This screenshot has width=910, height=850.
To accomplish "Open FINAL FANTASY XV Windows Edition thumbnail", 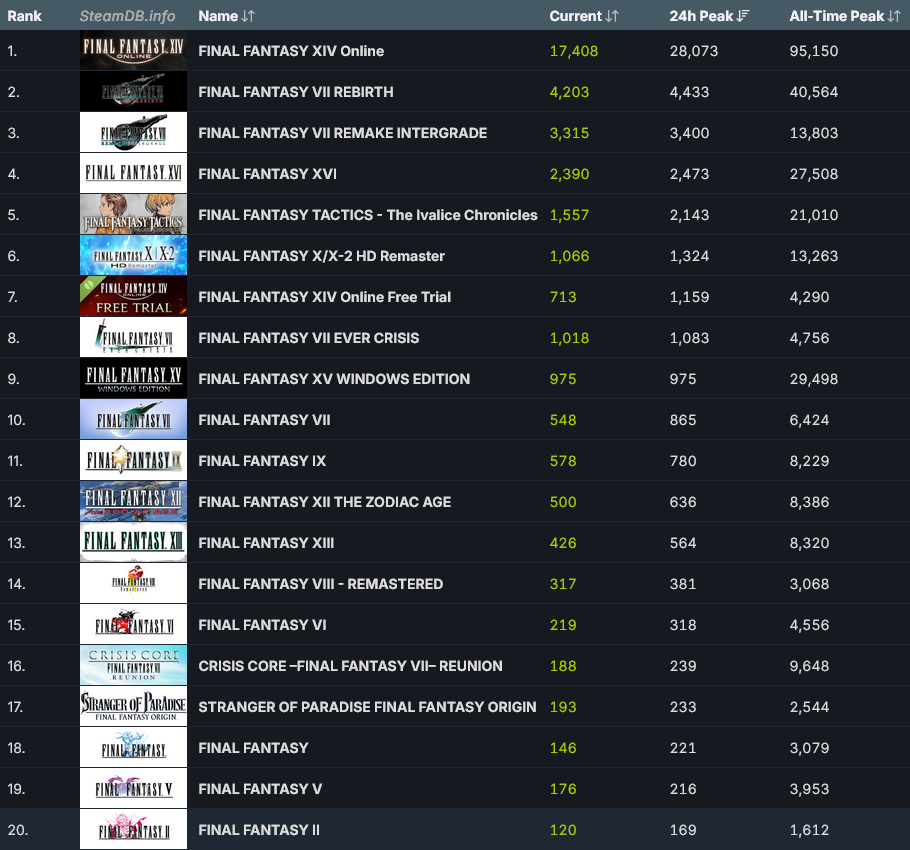I will point(133,379).
